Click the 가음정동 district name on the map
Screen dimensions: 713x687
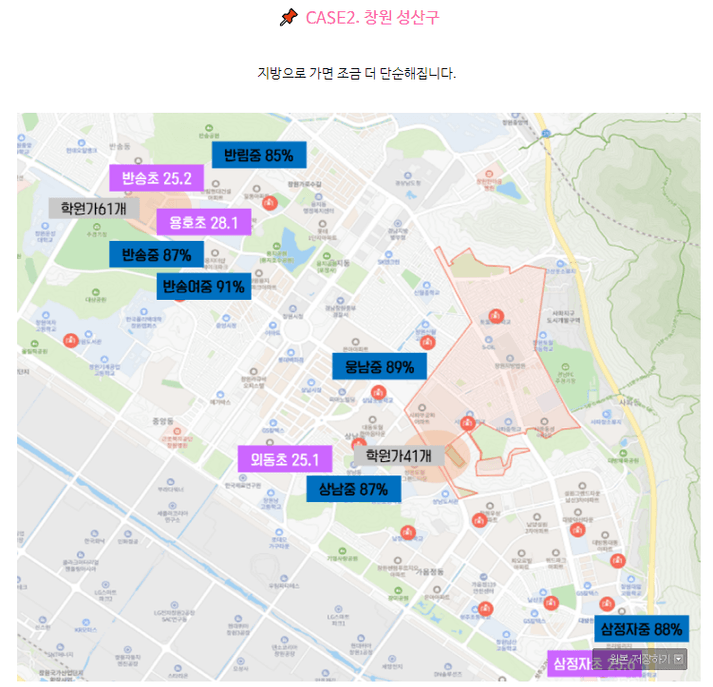pyautogui.click(x=429, y=571)
